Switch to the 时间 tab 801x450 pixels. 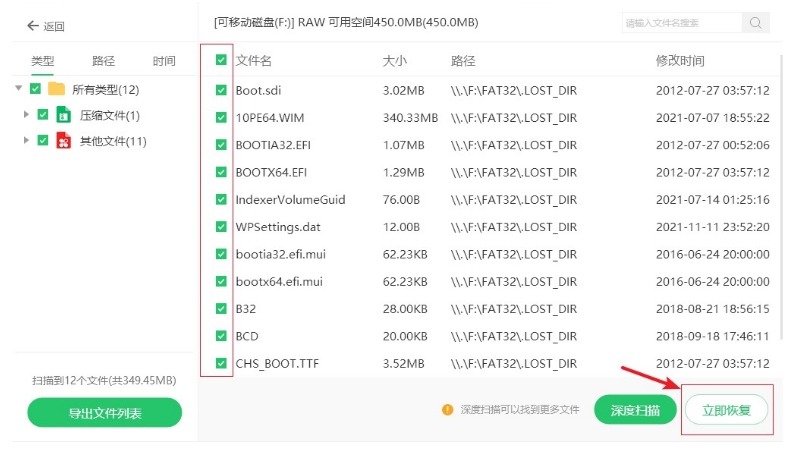(164, 61)
